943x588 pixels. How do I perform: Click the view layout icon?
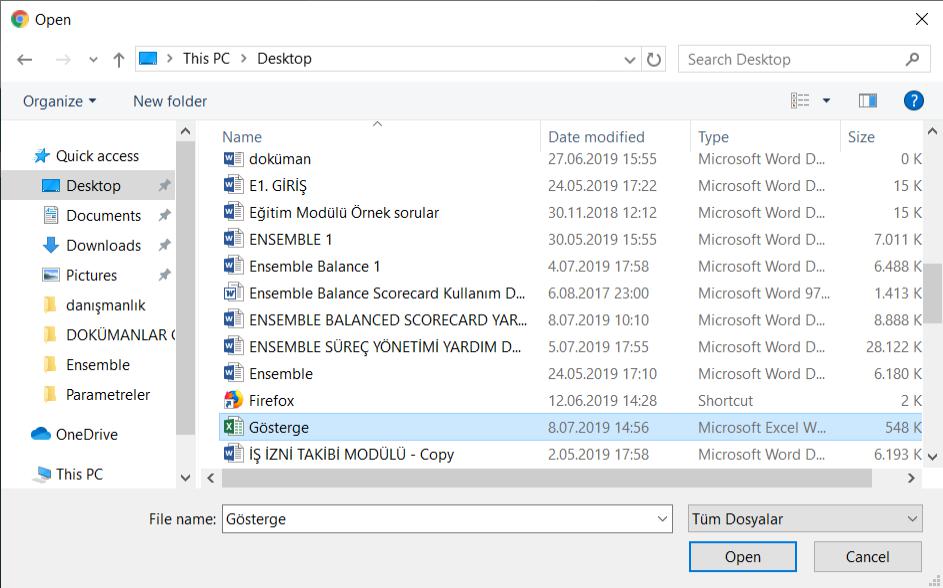point(800,101)
